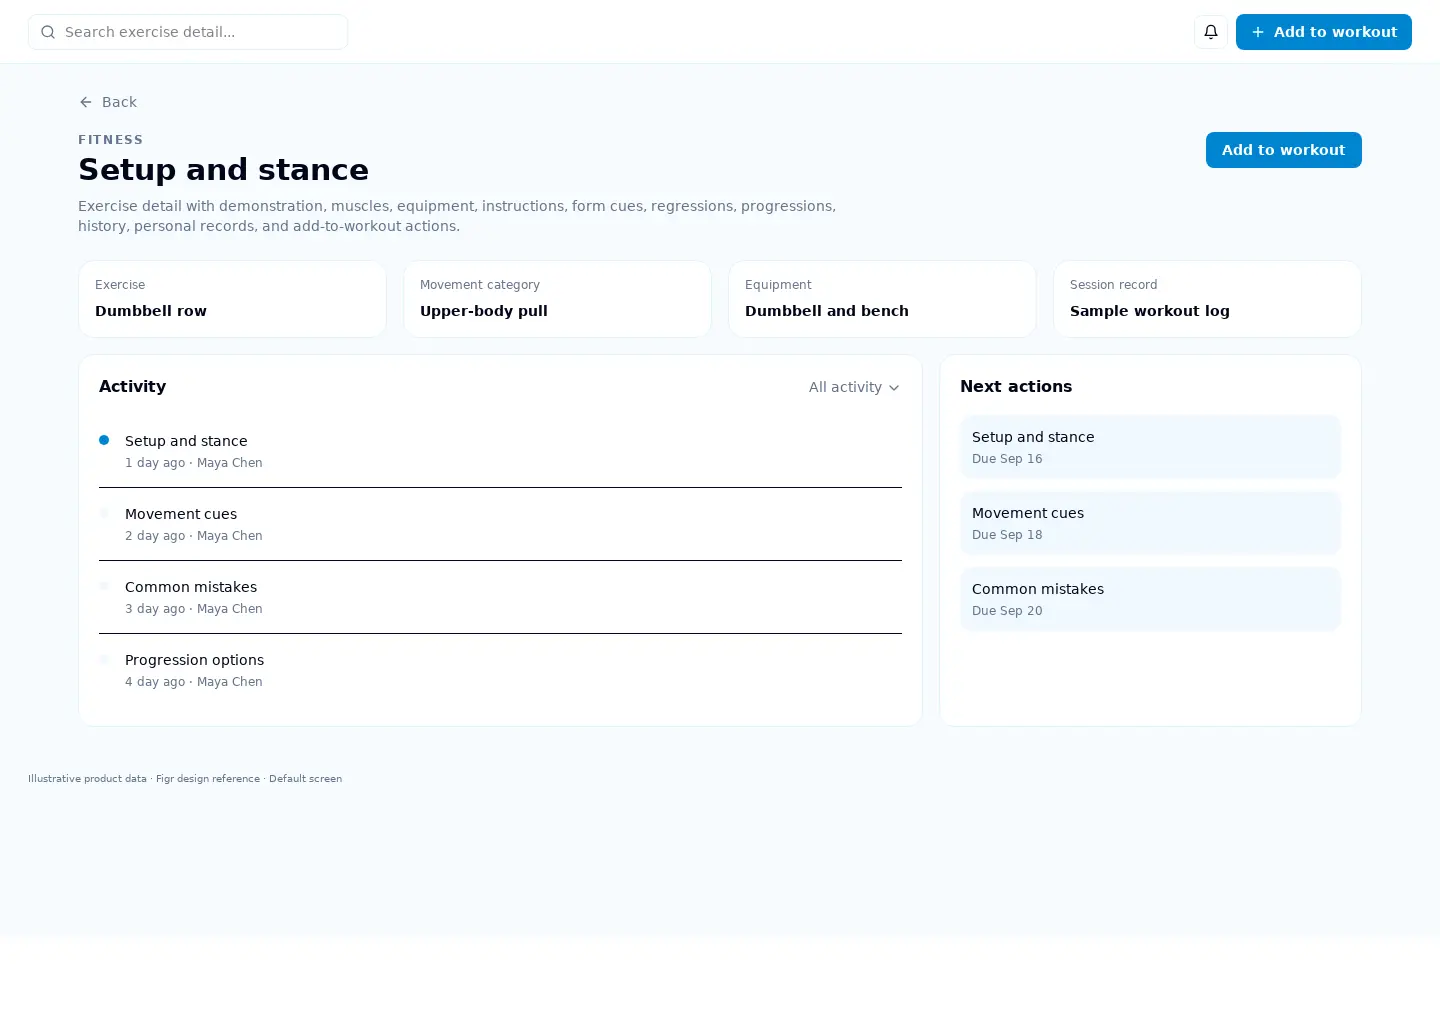Click Add to workout beside the page title
The image size is (1440, 1024).
[1284, 150]
